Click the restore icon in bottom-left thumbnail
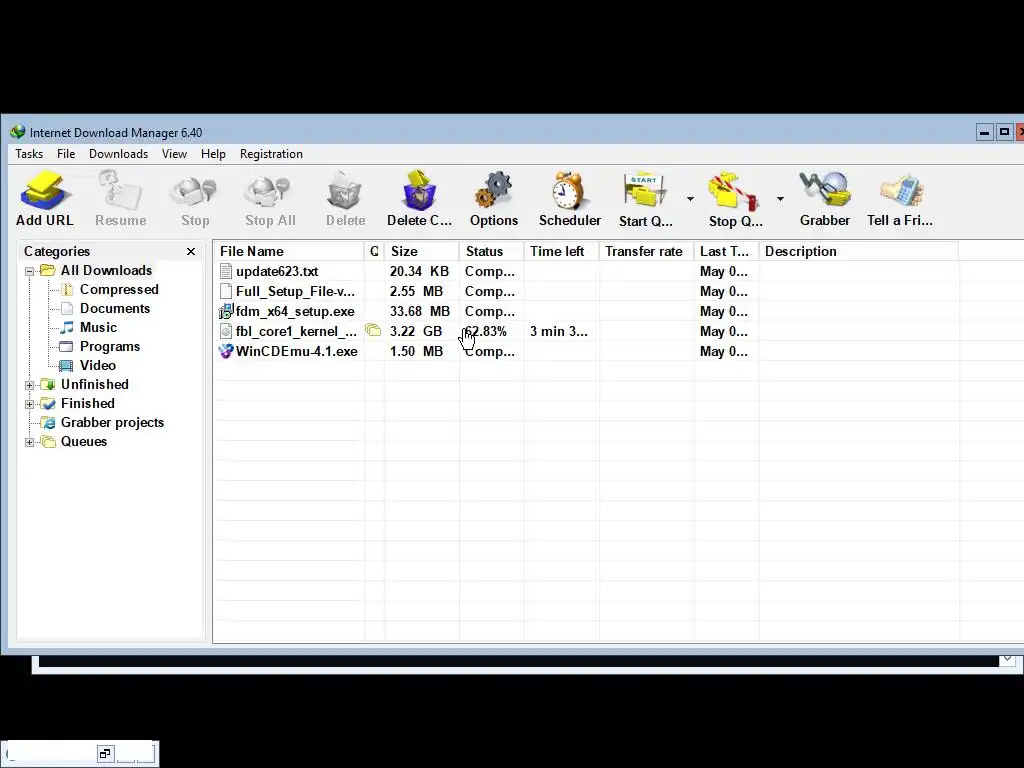Screen dimensions: 1024x768 [105, 754]
